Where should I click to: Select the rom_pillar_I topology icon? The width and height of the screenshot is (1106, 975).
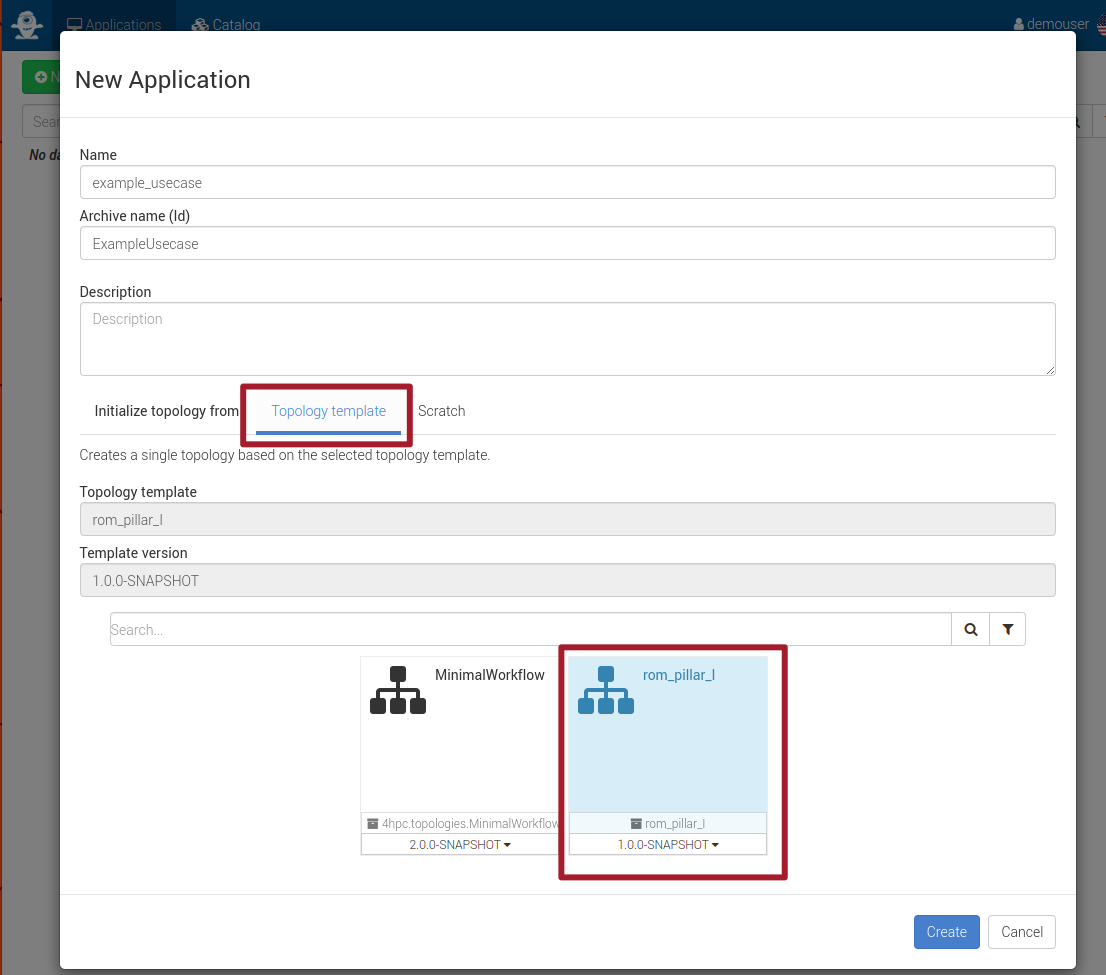click(606, 690)
